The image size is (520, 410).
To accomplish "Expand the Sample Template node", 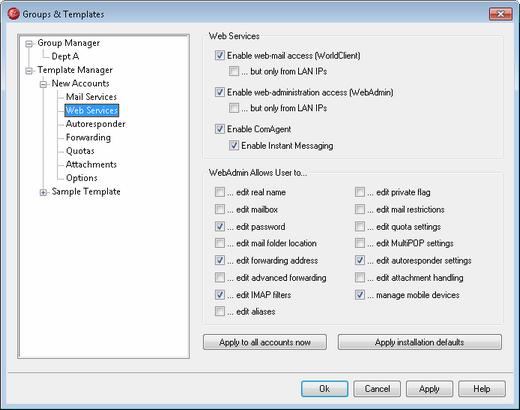I will [x=43, y=192].
